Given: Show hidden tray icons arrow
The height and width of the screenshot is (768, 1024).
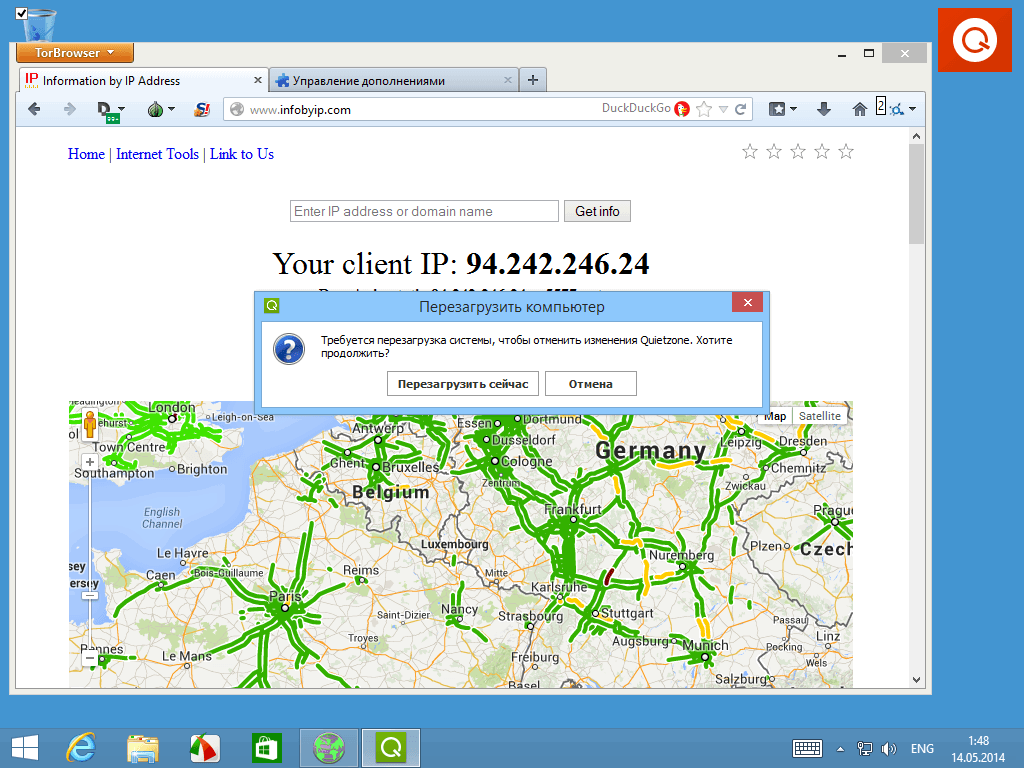Looking at the screenshot, I should [x=840, y=749].
